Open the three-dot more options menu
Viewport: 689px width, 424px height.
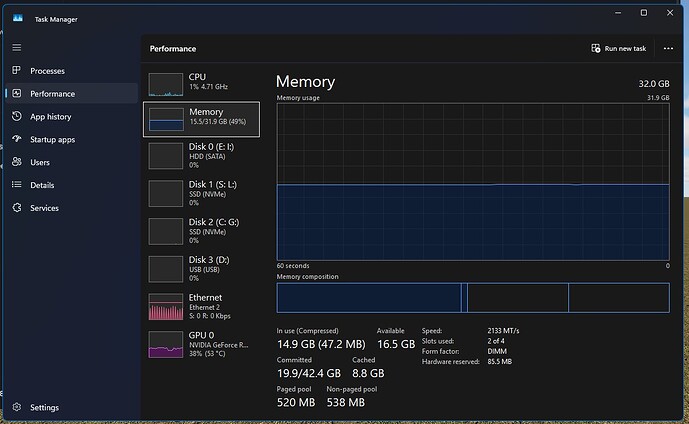click(x=668, y=48)
